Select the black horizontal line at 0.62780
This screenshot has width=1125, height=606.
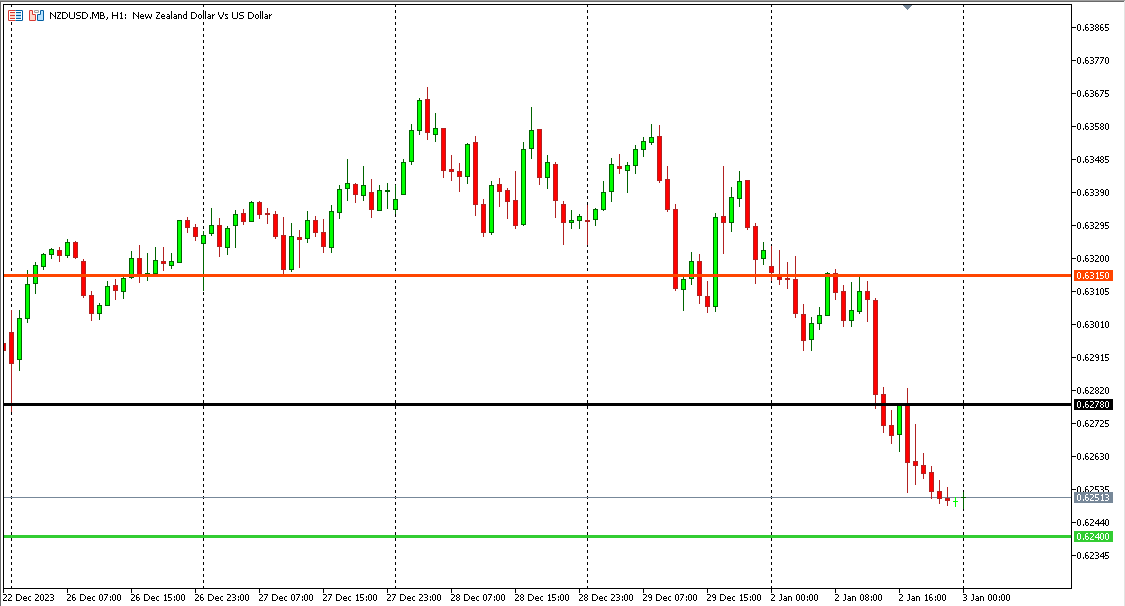[x=500, y=404]
